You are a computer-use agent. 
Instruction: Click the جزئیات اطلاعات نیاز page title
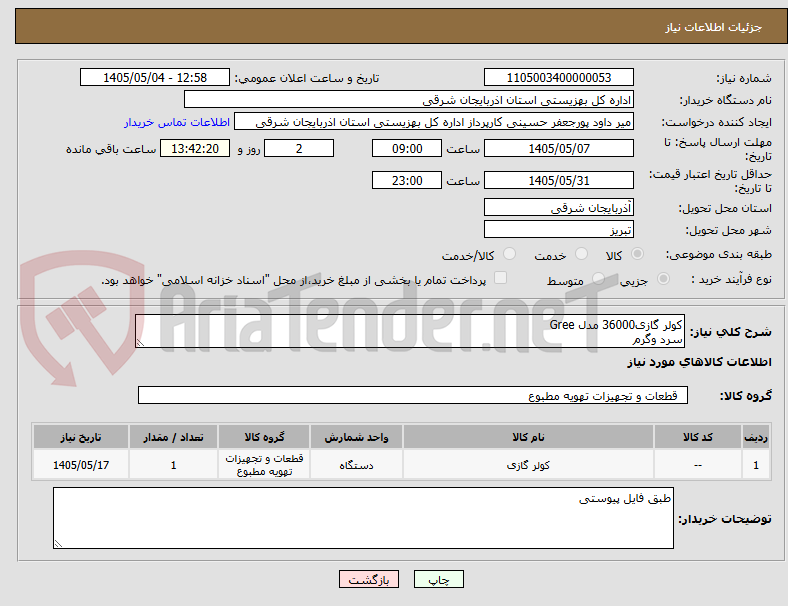click(714, 27)
